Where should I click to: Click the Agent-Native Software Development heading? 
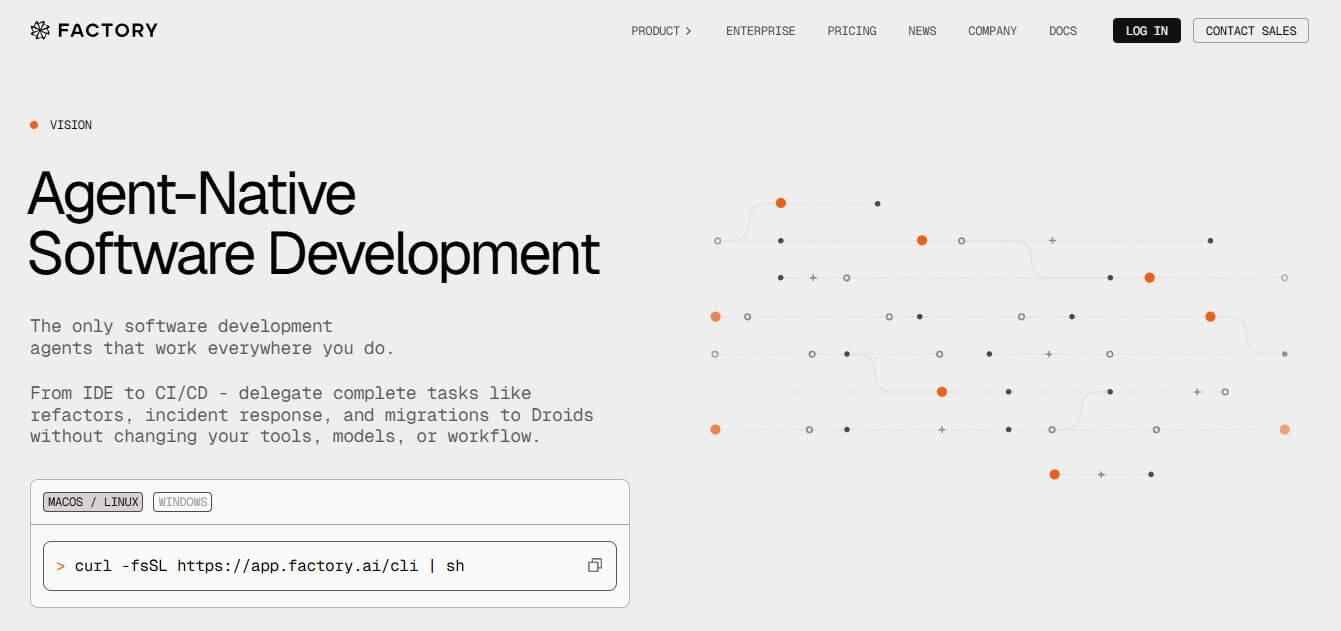312,223
